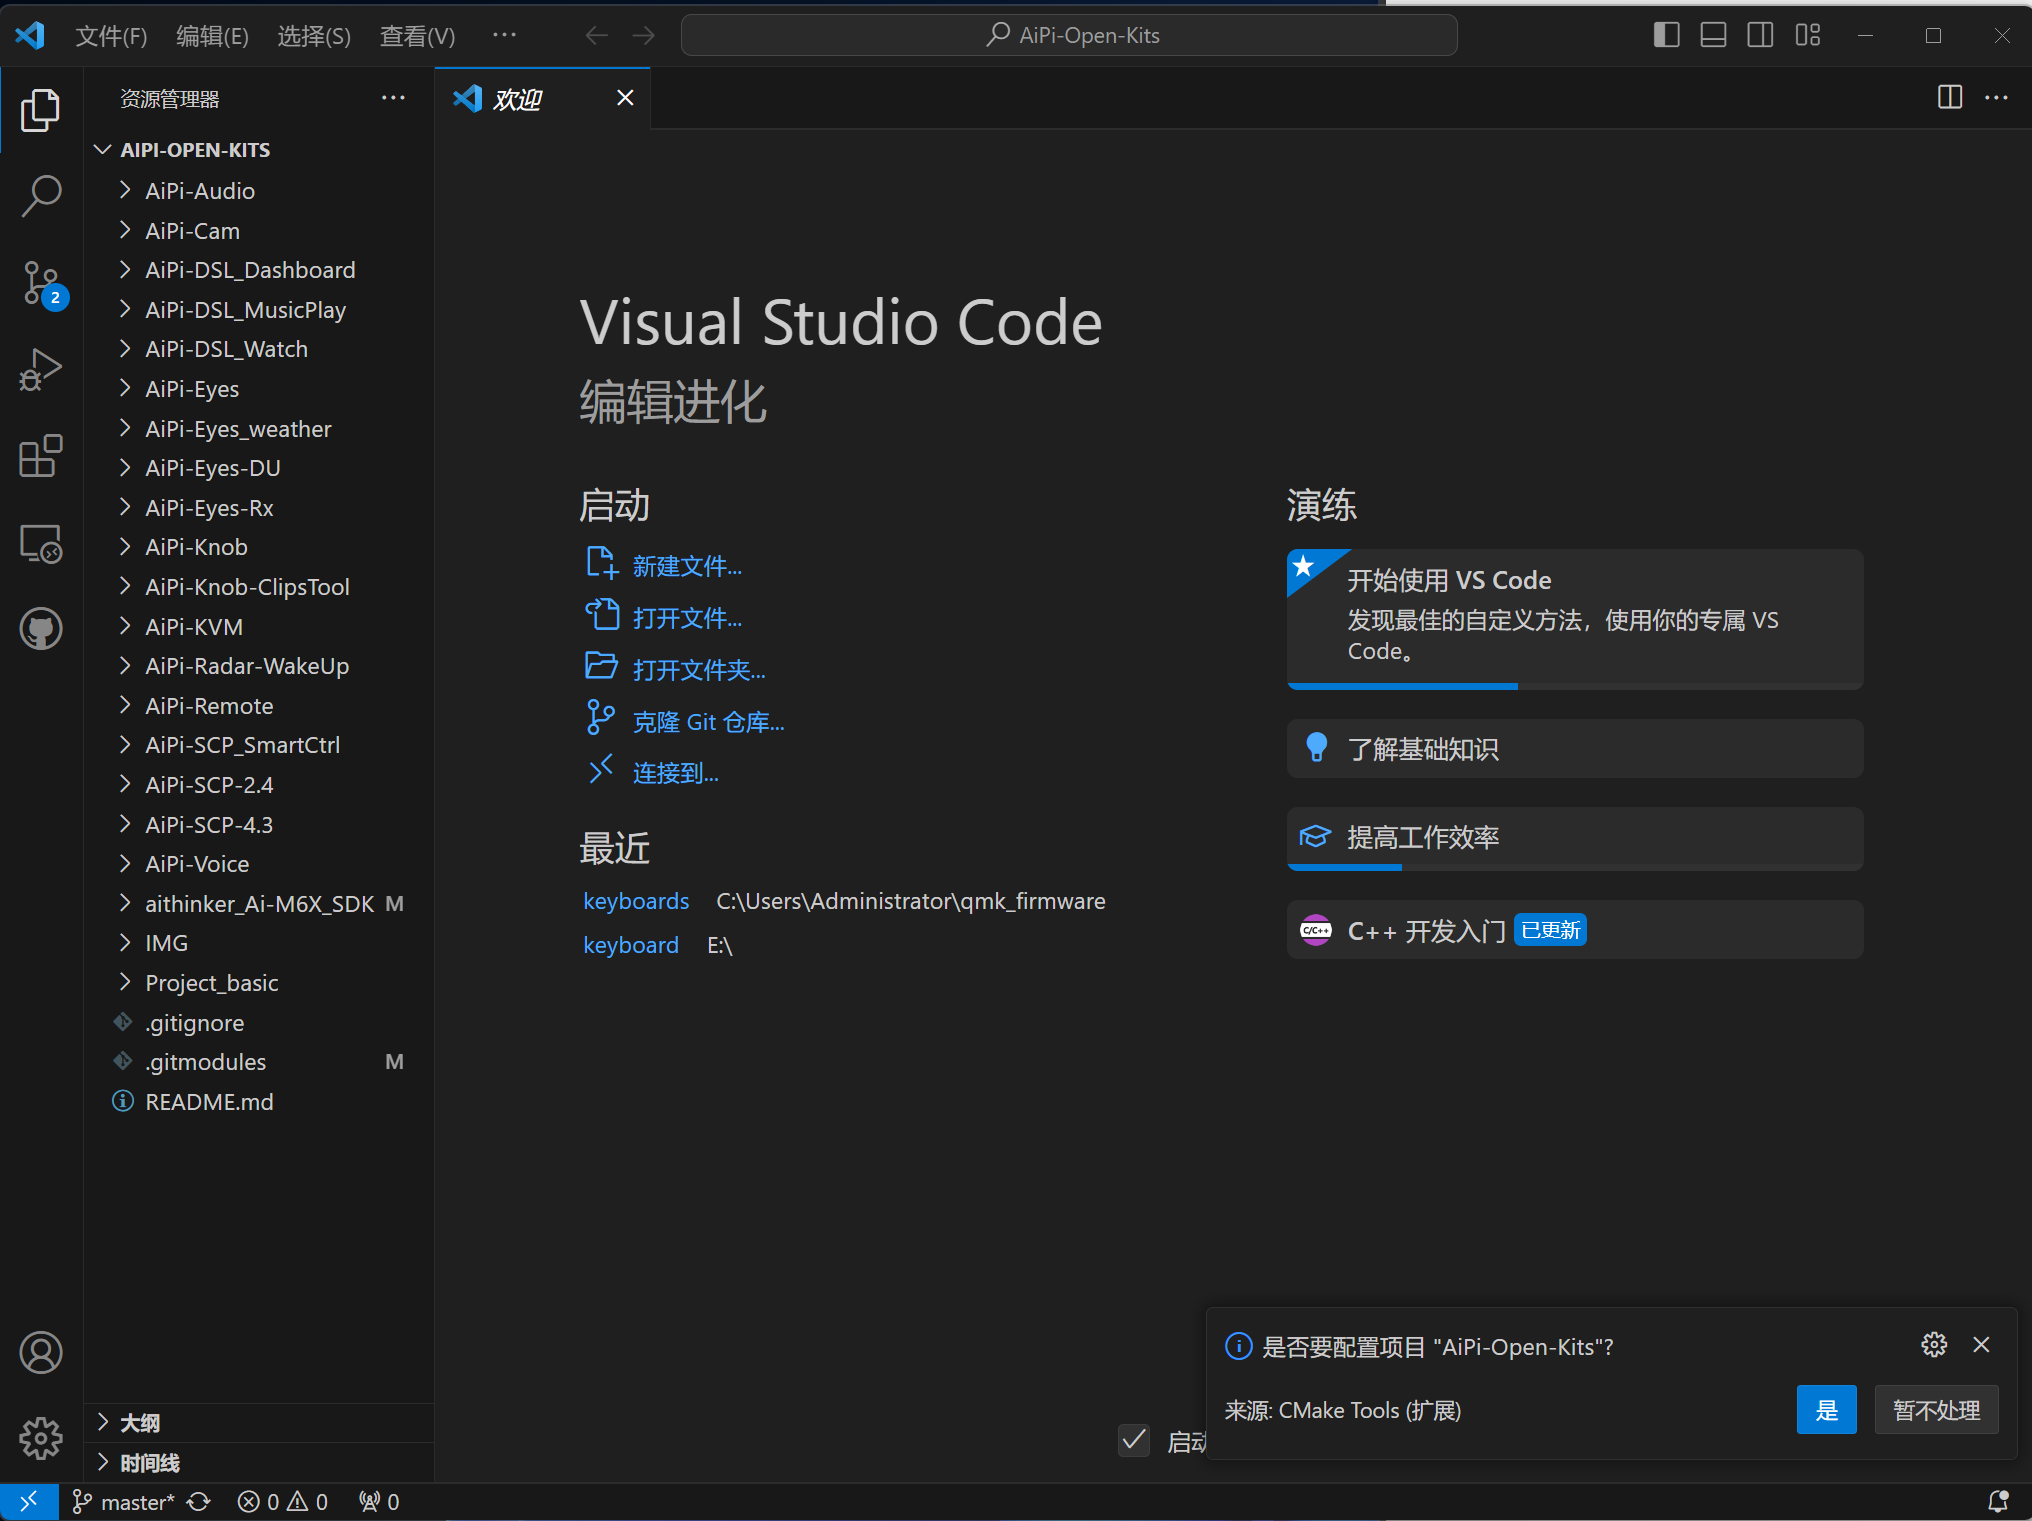Expand the AiPi-Audio folder

259,191
